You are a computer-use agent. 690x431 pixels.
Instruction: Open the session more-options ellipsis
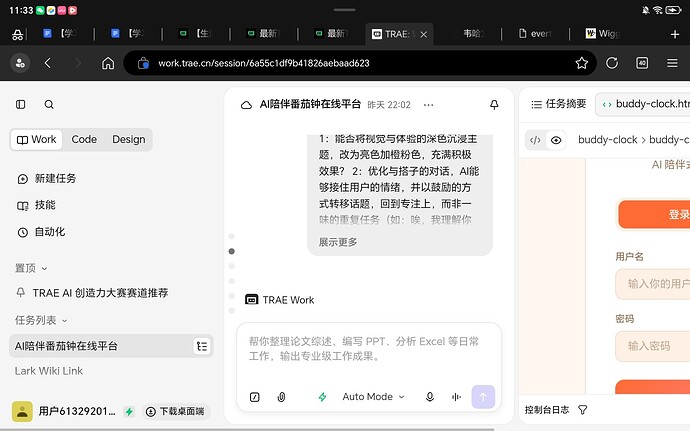(x=428, y=105)
